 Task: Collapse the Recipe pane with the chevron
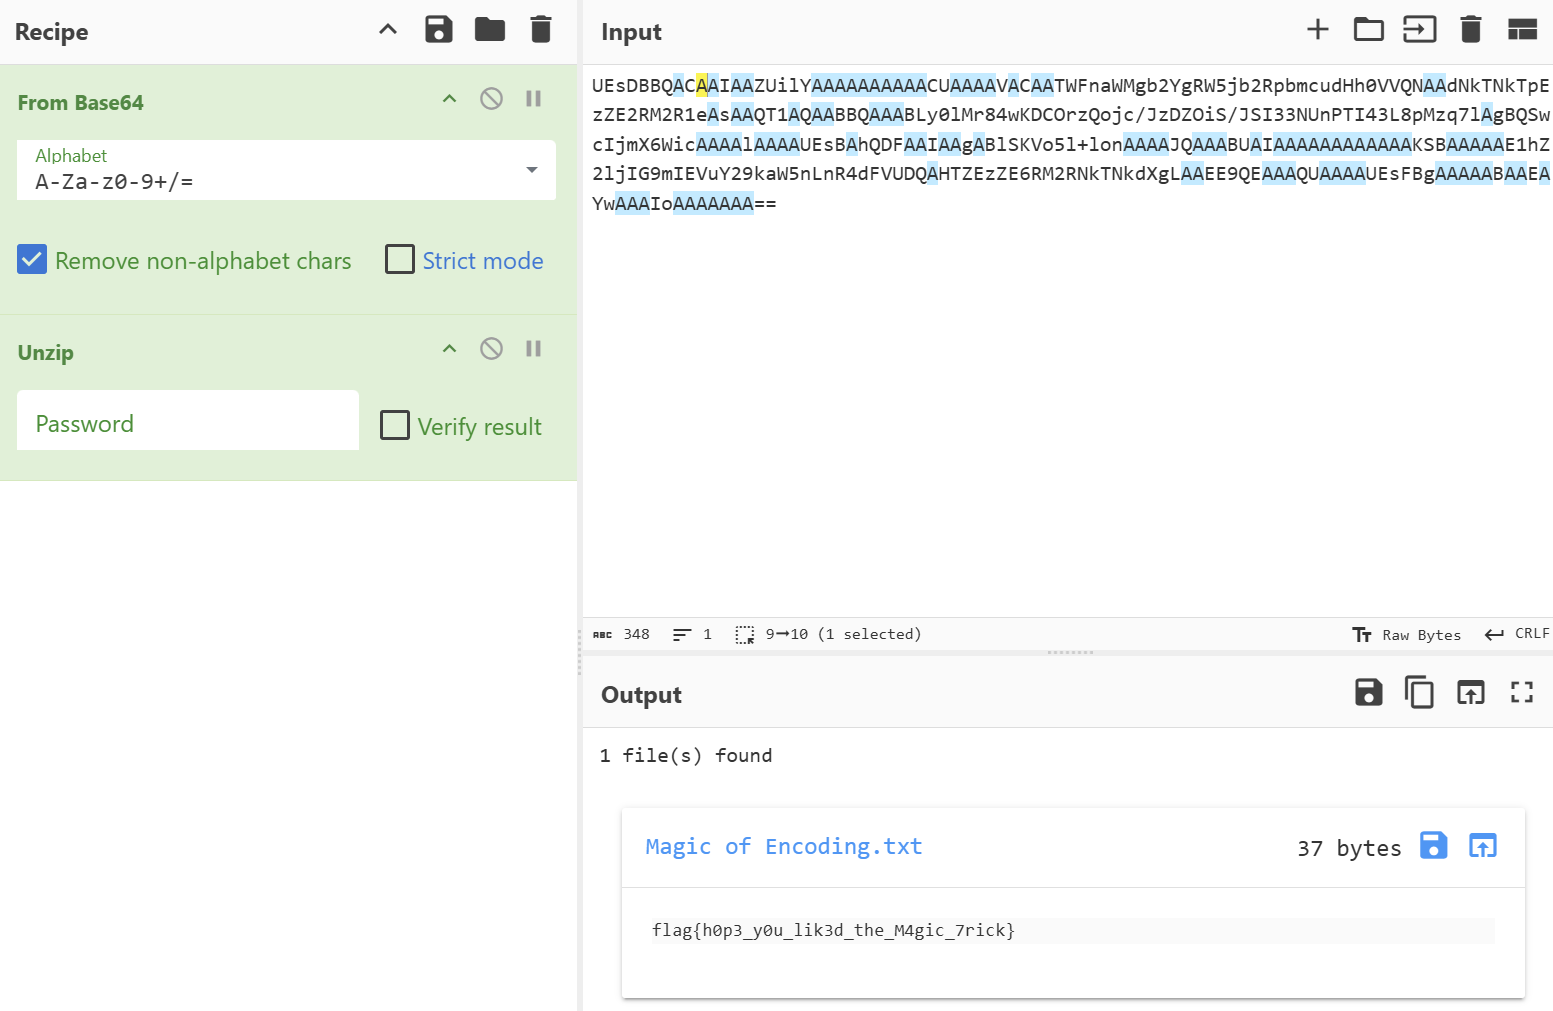(388, 30)
